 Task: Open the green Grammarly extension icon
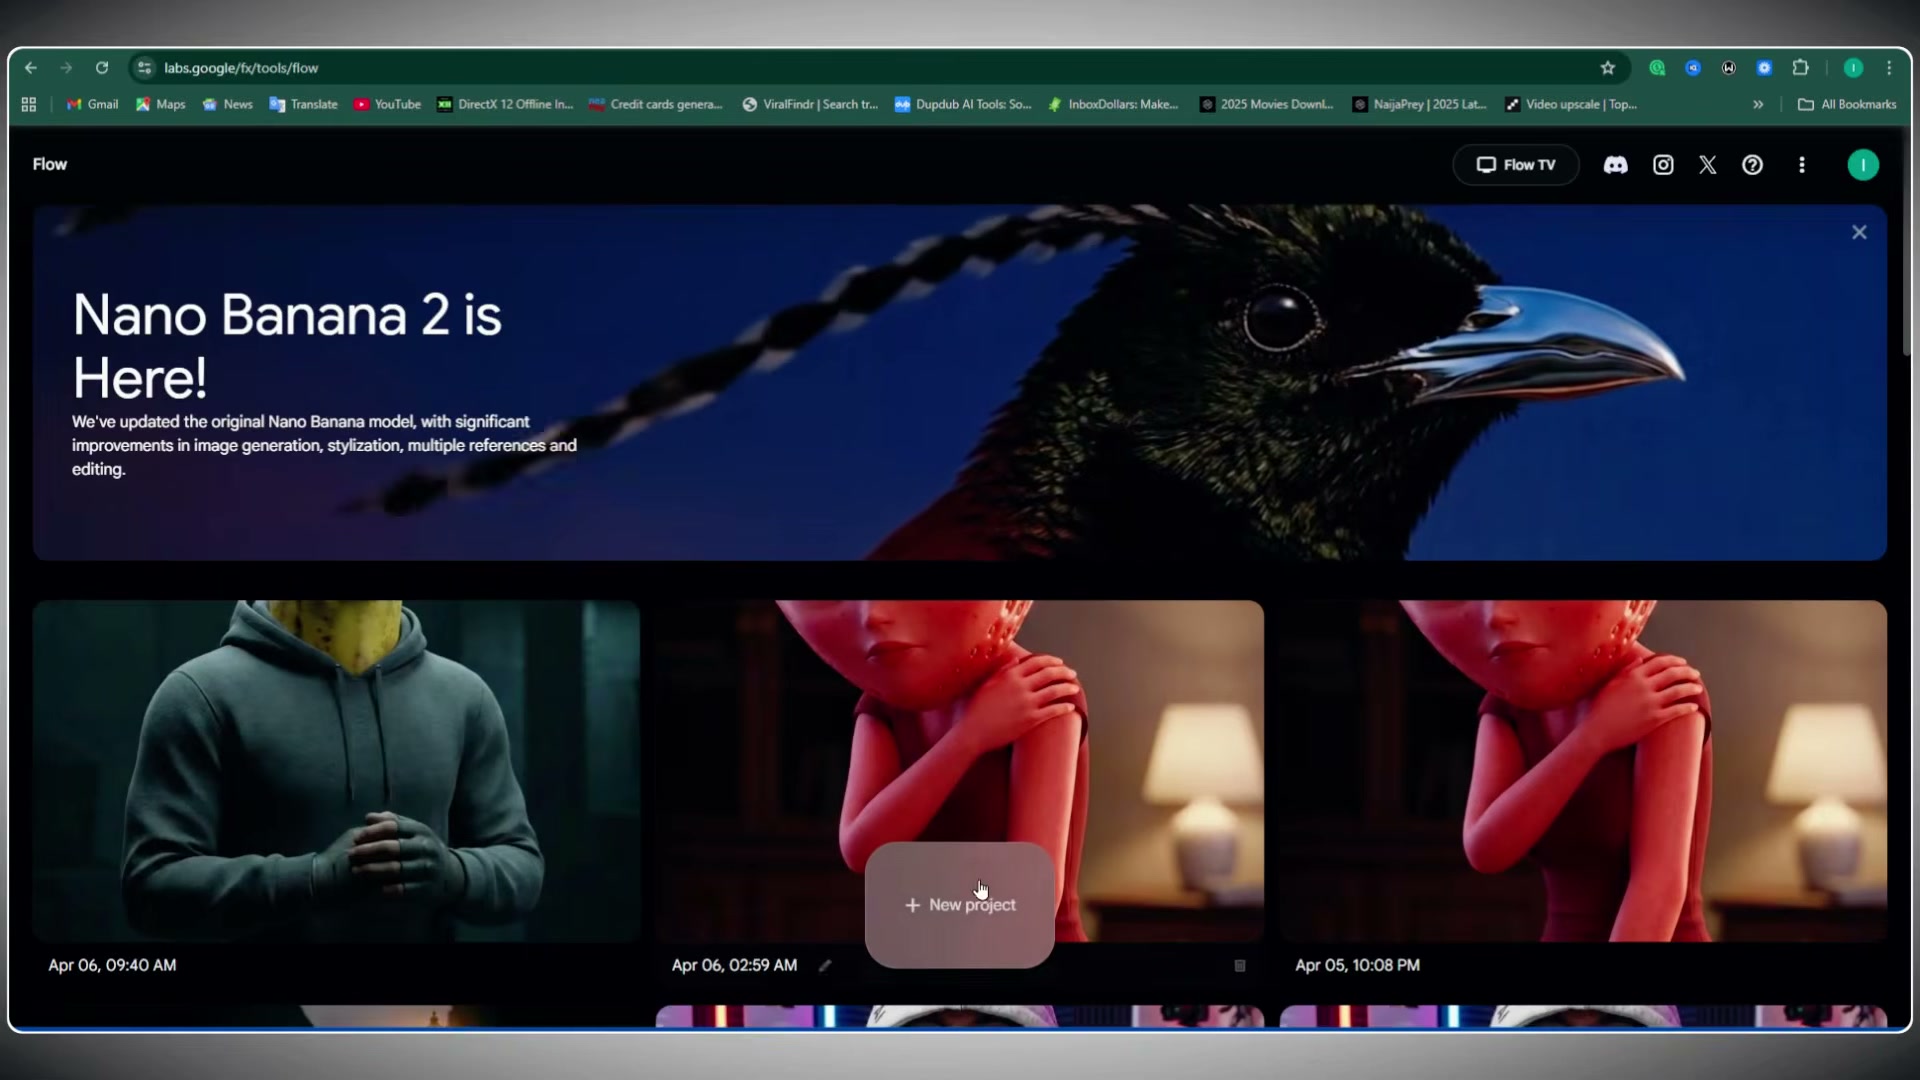coord(1657,68)
